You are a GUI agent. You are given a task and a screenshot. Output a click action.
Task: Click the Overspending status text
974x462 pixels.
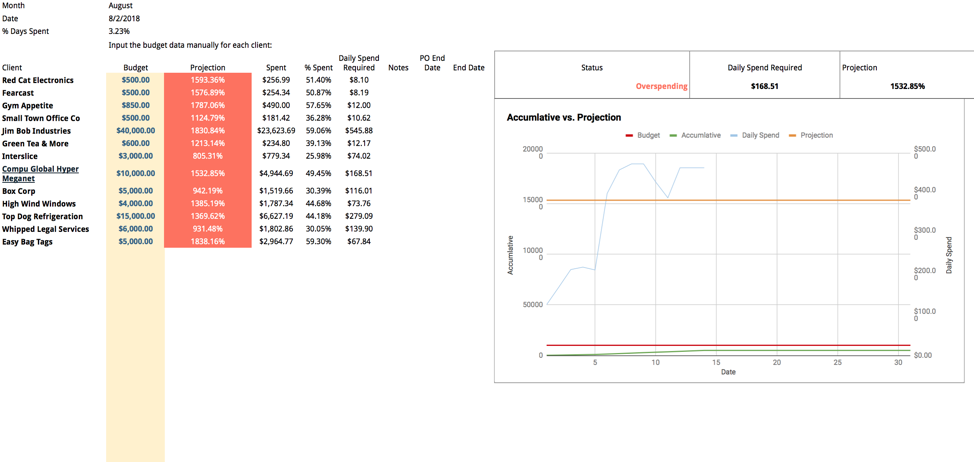[x=661, y=87]
